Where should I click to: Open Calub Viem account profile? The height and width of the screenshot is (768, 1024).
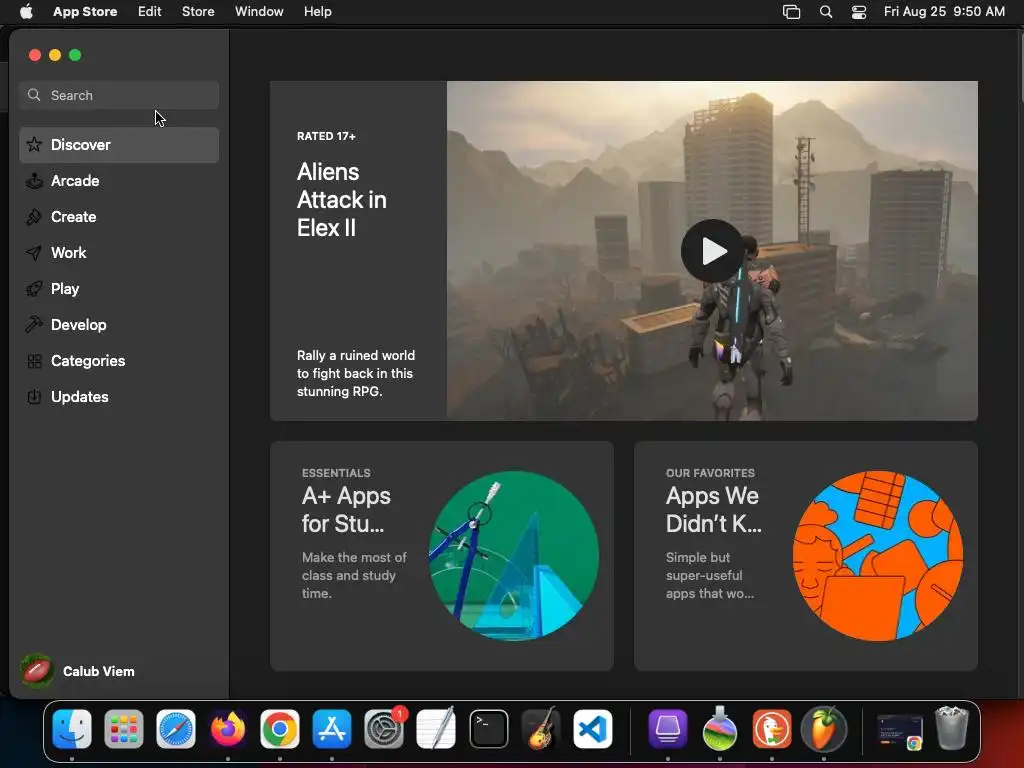tap(78, 671)
